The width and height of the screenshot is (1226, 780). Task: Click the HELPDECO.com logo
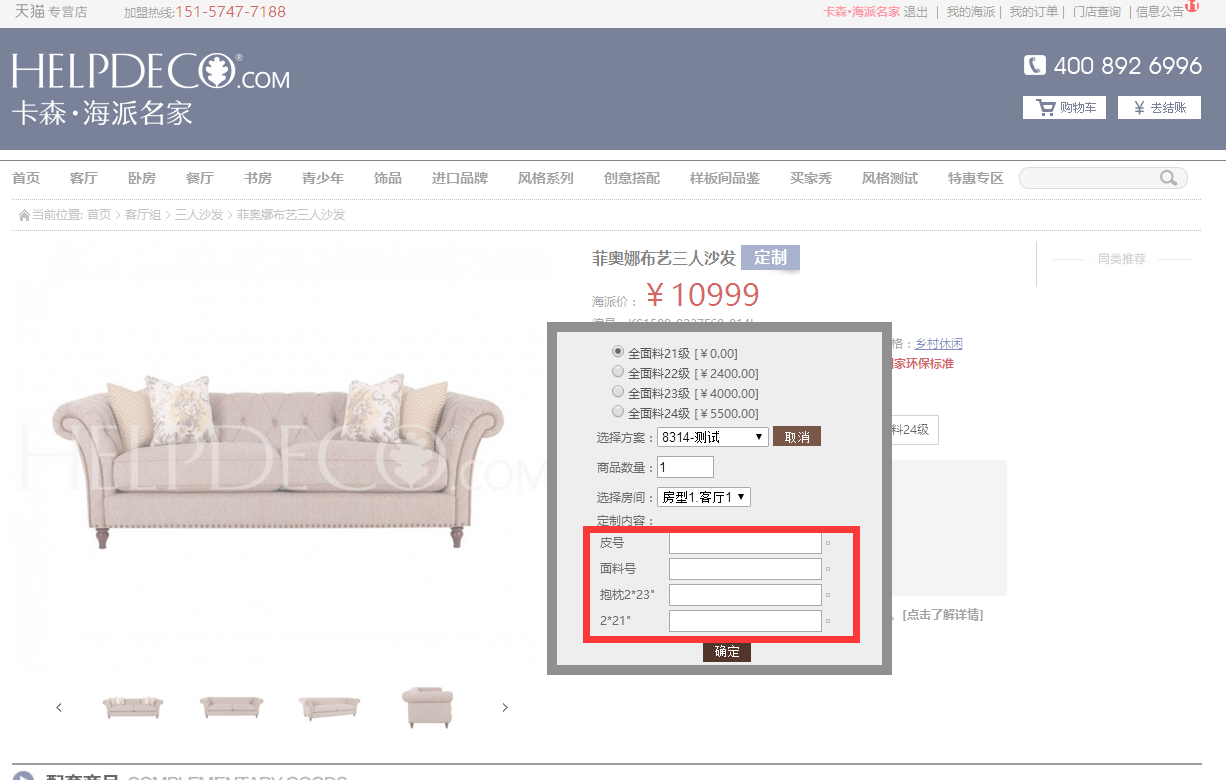[x=150, y=89]
